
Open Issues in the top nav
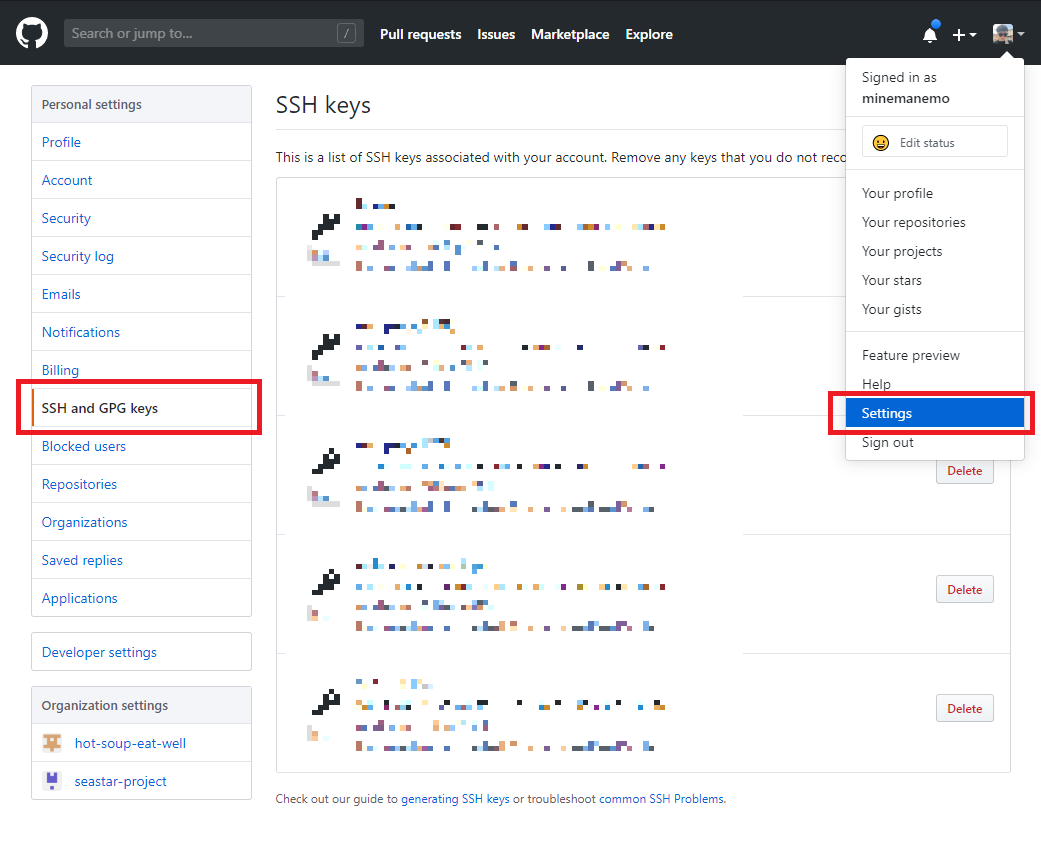(496, 35)
